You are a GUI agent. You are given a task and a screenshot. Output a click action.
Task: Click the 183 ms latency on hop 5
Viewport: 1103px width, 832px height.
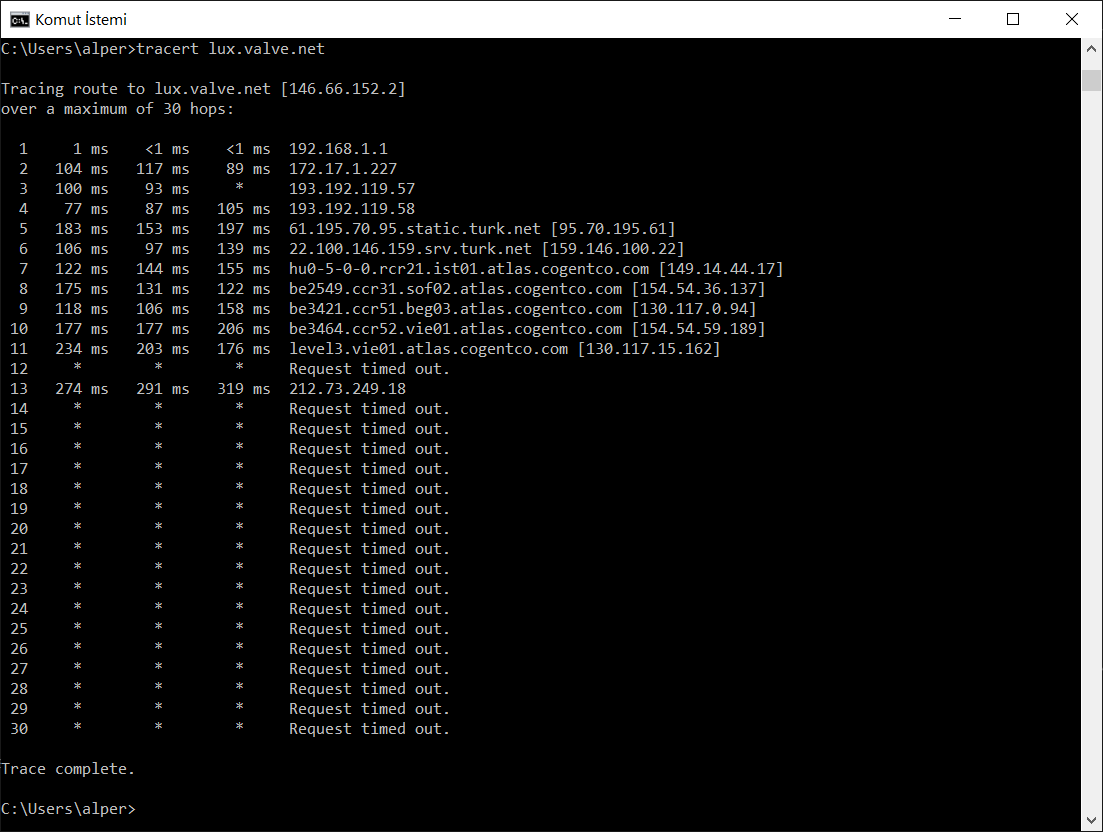coord(82,229)
